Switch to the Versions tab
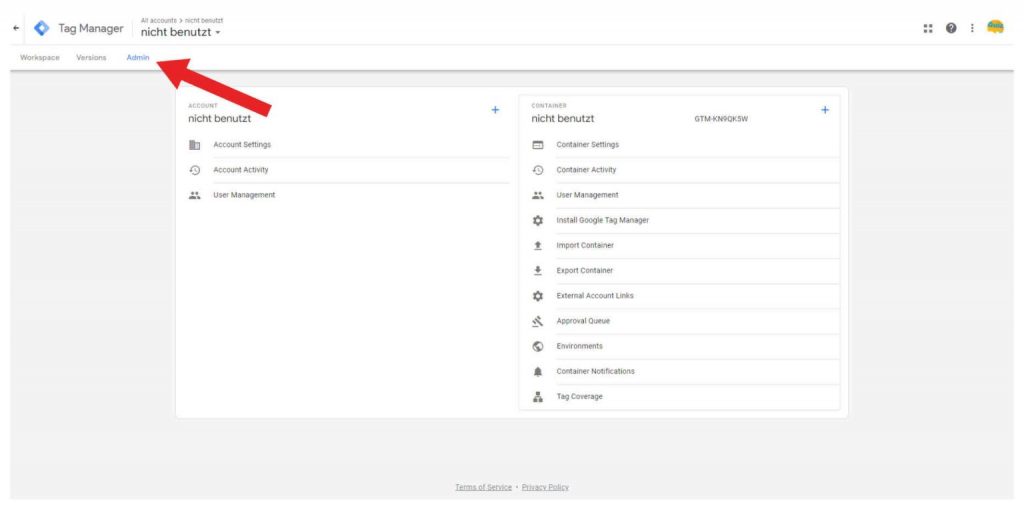Image resolution: width=1024 pixels, height=513 pixels. pos(91,58)
